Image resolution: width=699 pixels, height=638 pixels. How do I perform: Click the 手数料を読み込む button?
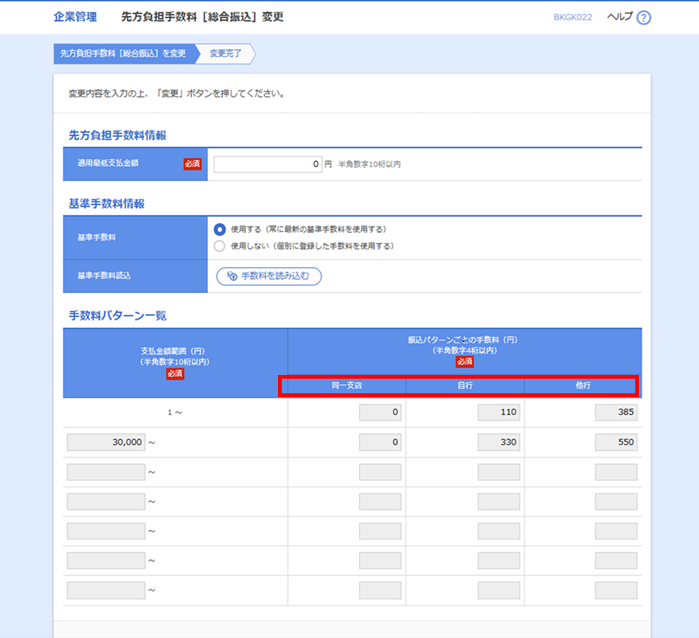point(269,276)
